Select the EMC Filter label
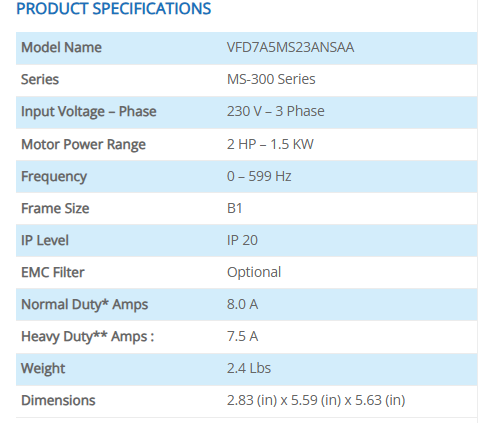The width and height of the screenshot is (483, 423). (53, 272)
